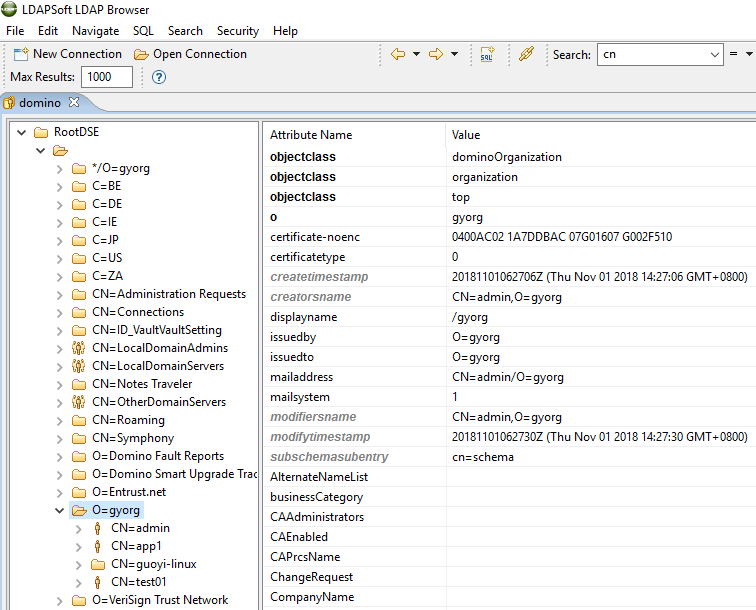
Task: Open the File menu
Action: coord(15,31)
